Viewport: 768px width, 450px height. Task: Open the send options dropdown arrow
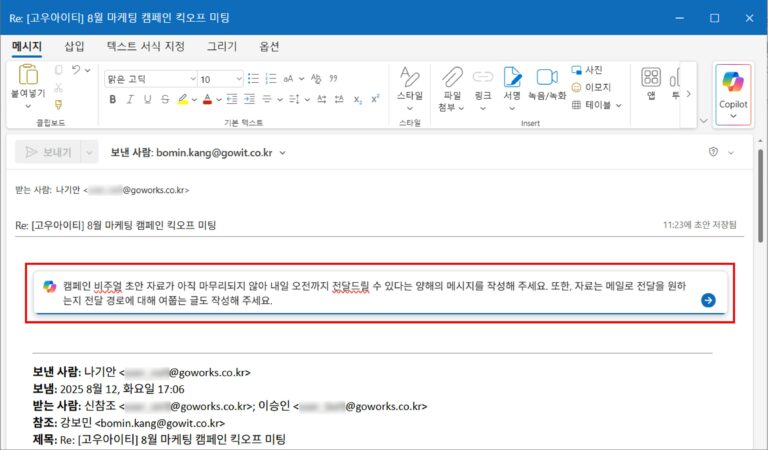(89, 152)
